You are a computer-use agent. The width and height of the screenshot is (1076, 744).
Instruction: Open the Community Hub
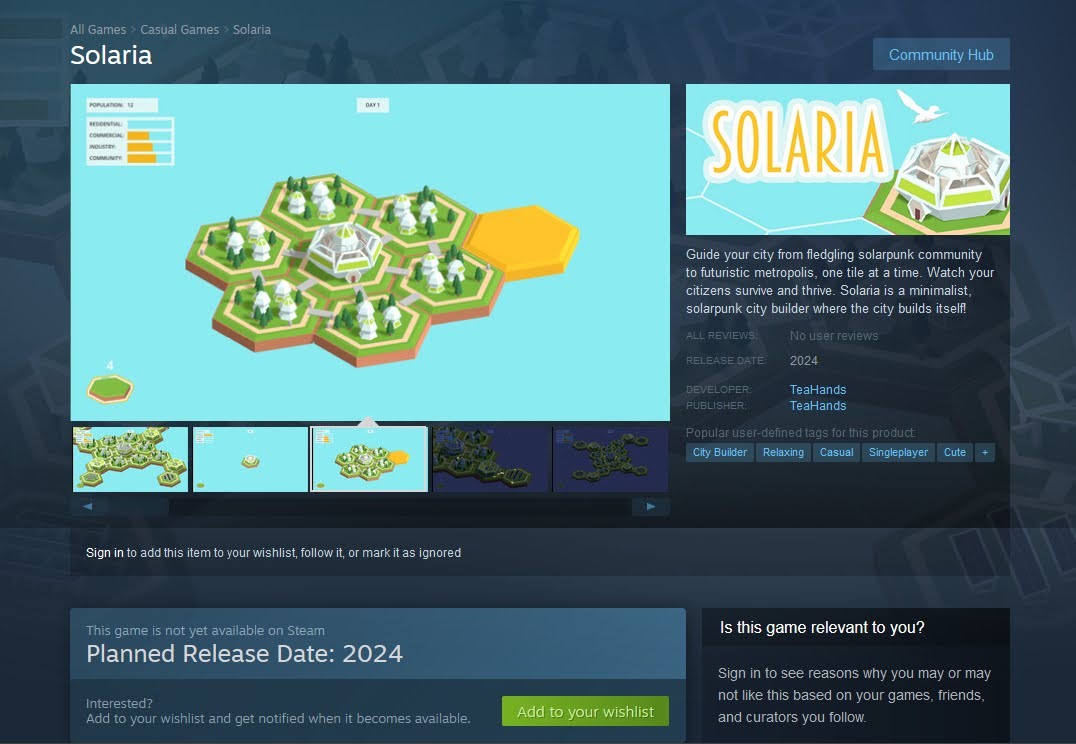point(941,55)
